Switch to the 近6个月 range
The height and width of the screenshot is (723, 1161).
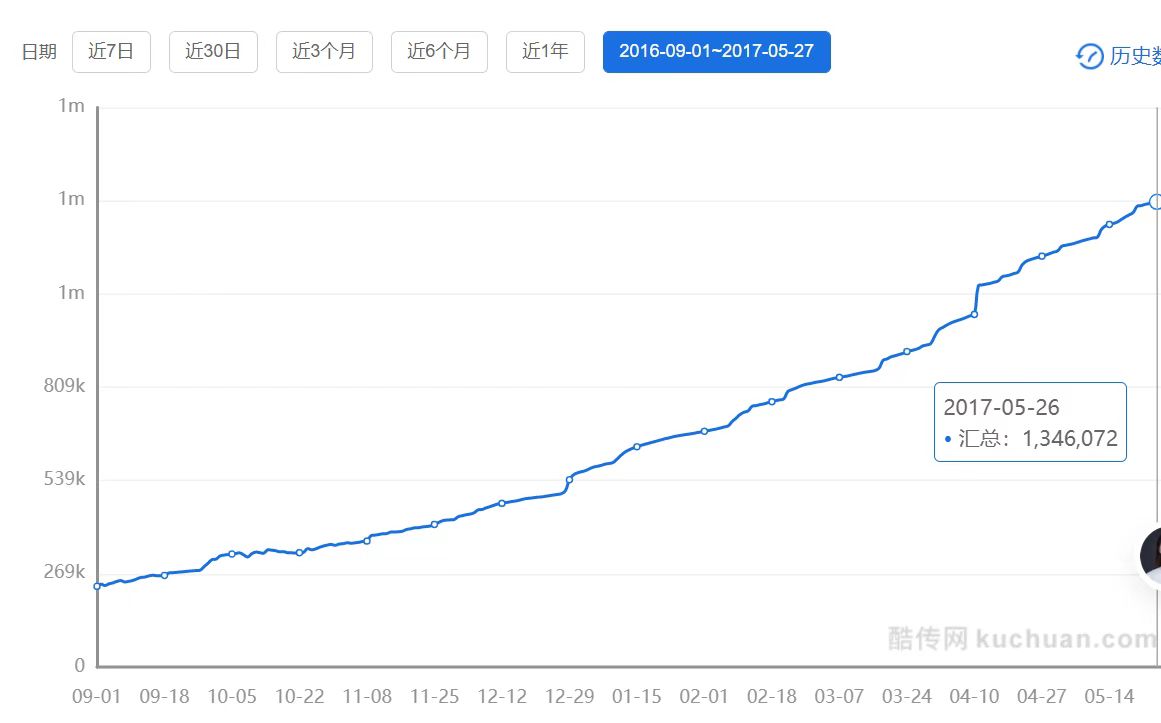coord(439,52)
